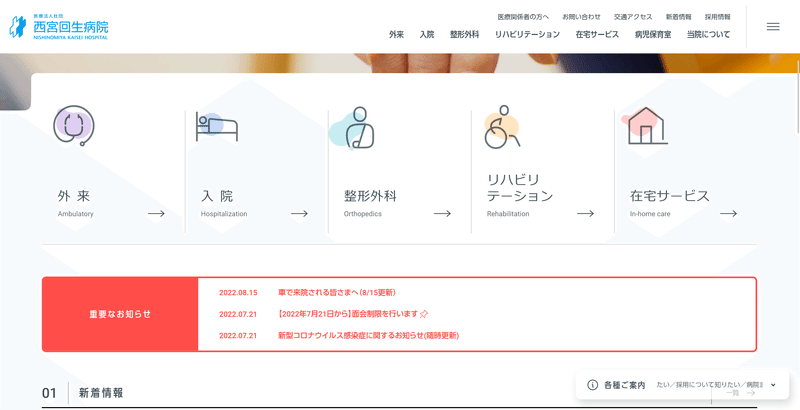Click the 整形外科 card title
The image size is (800, 410).
click(x=370, y=196)
